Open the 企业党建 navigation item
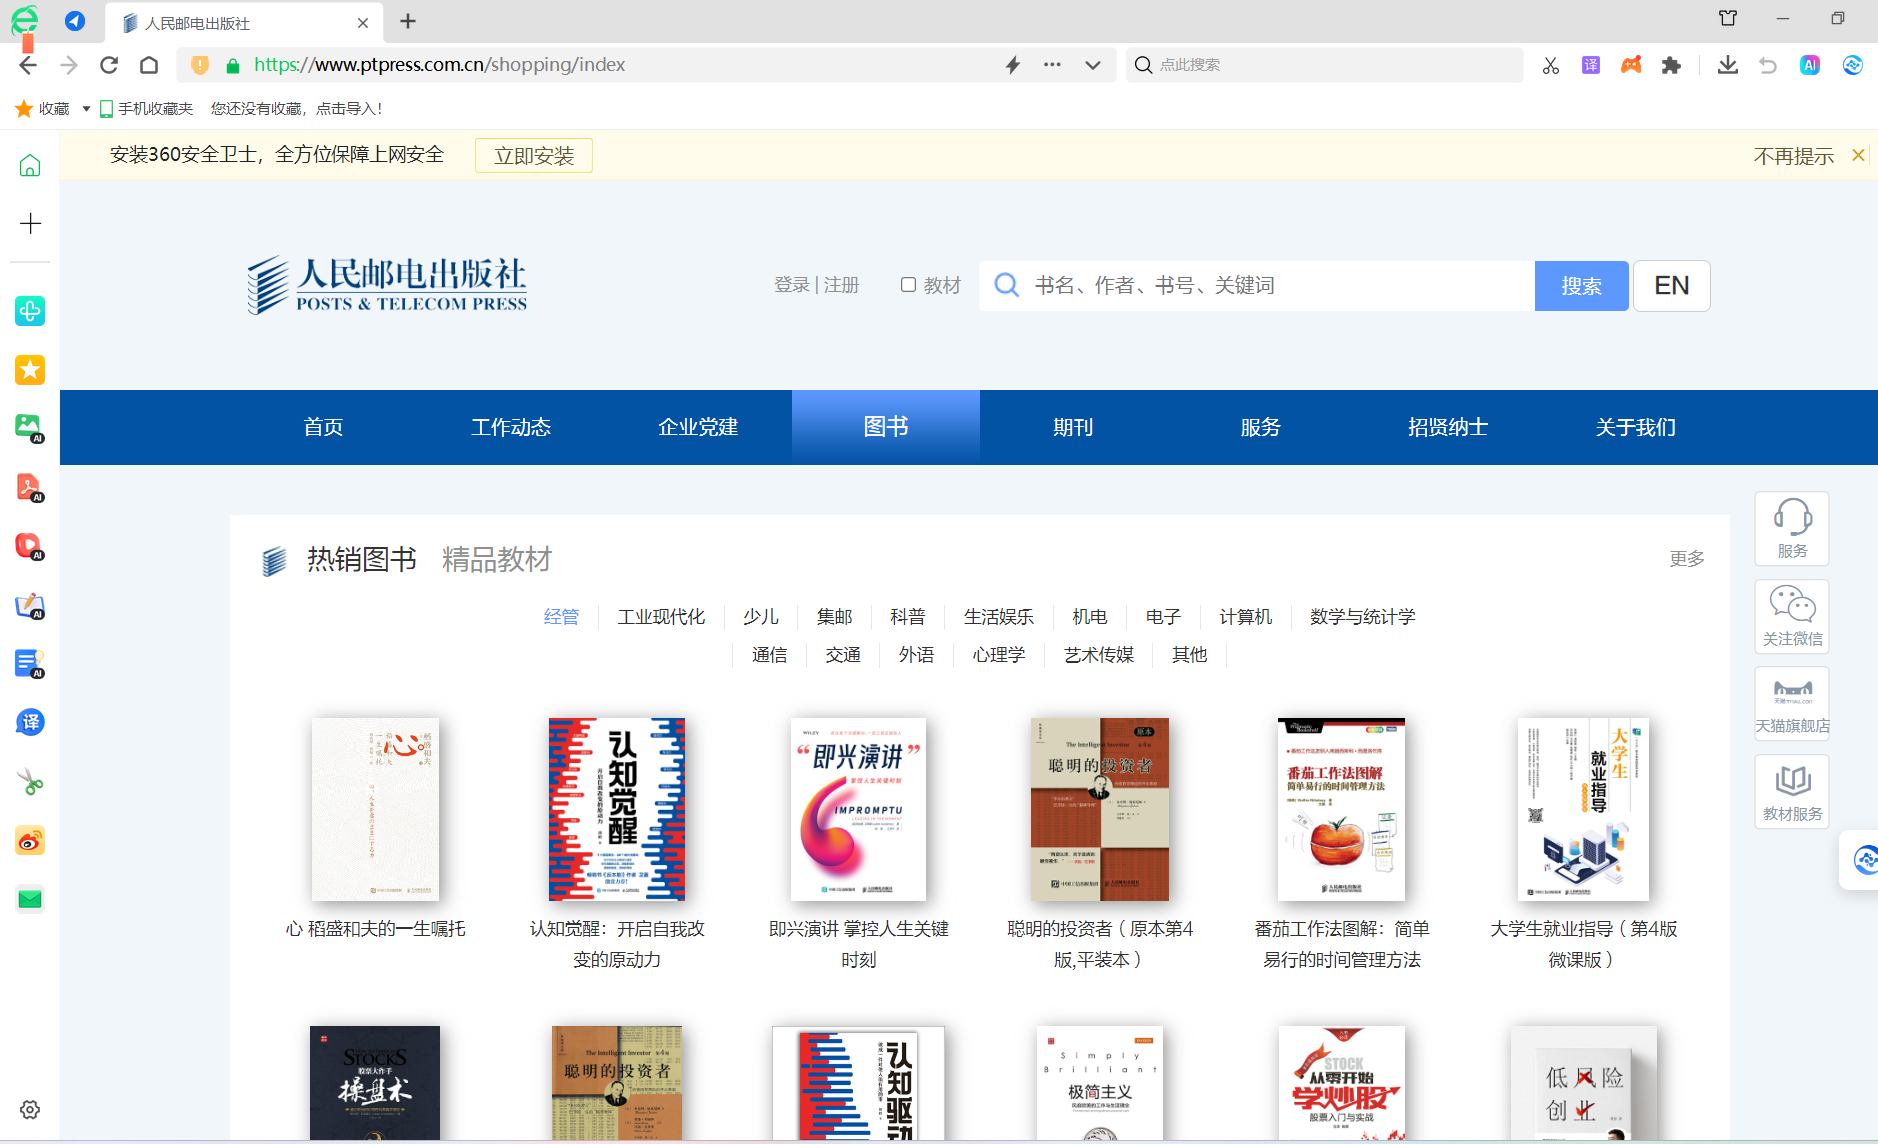The image size is (1878, 1144). point(698,427)
